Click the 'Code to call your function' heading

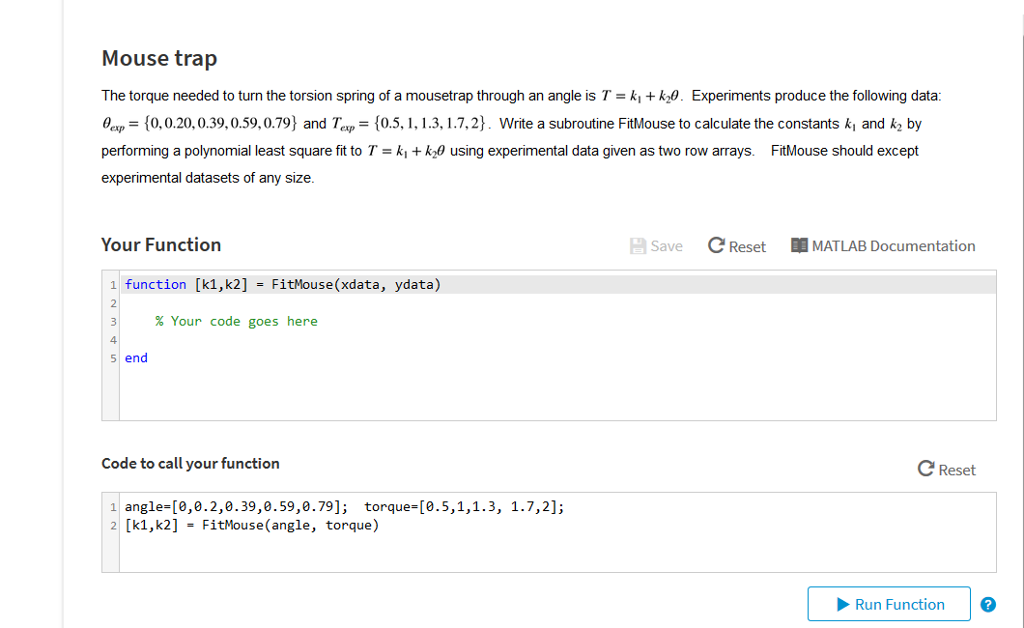pos(190,464)
